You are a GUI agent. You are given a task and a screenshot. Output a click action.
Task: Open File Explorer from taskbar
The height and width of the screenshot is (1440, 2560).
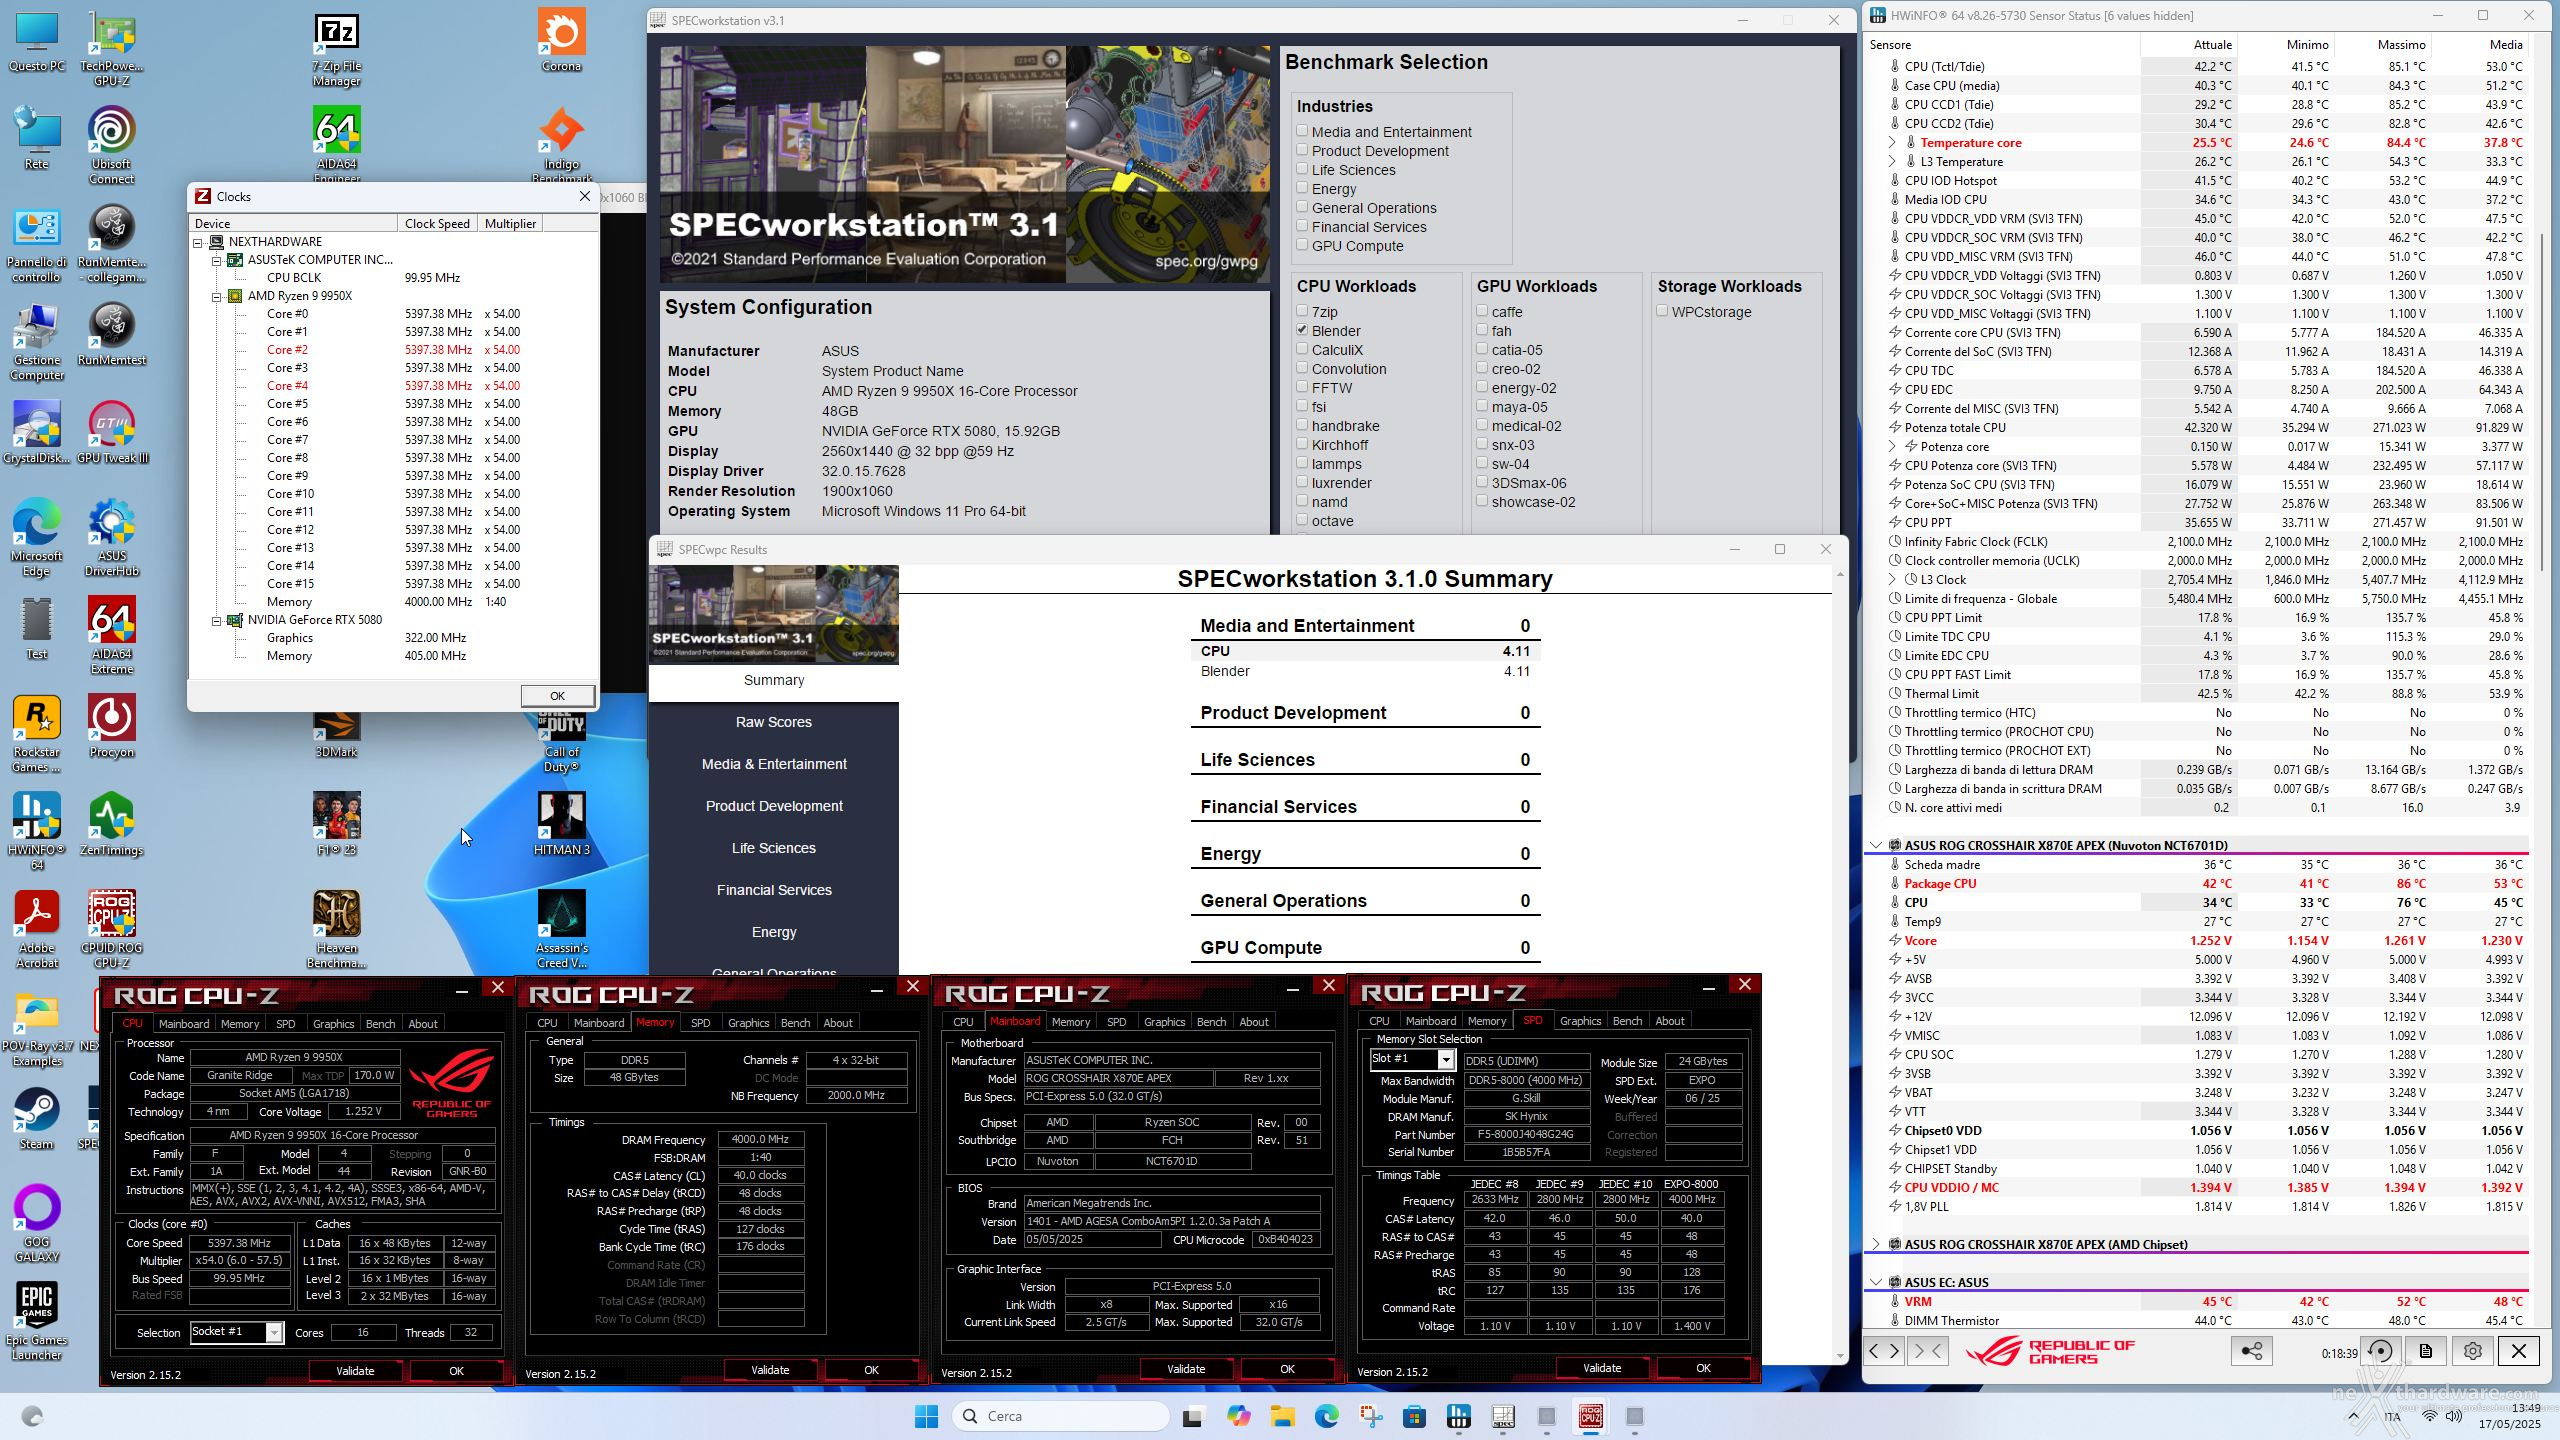[x=1282, y=1416]
